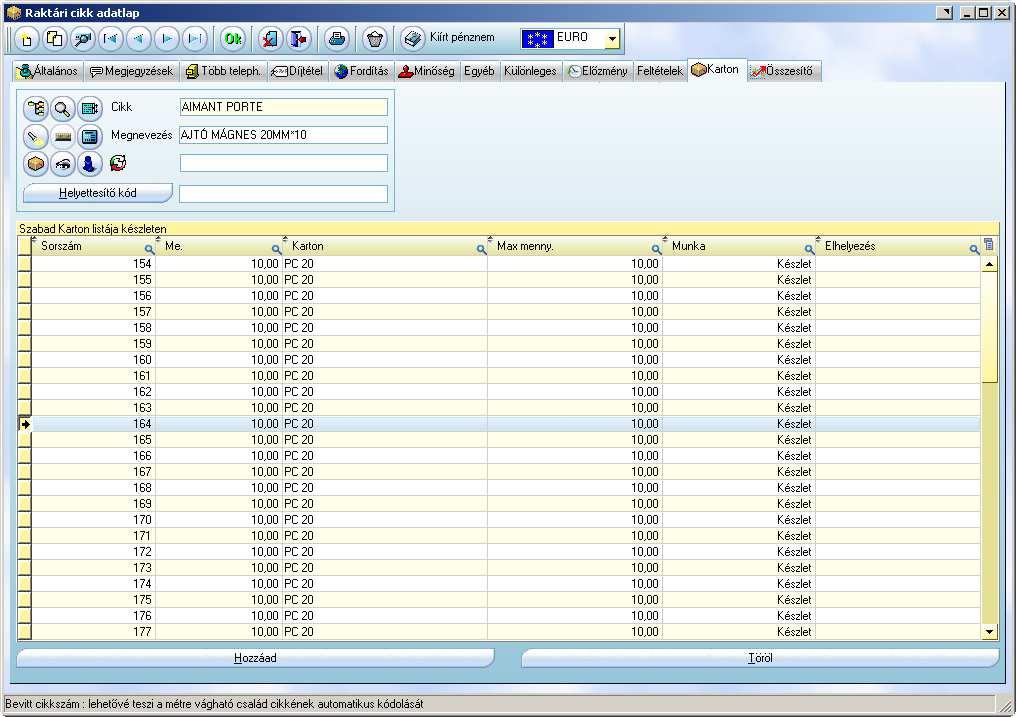Click search icon in Max menny. column header
The height and width of the screenshot is (717, 1016).
point(656,249)
